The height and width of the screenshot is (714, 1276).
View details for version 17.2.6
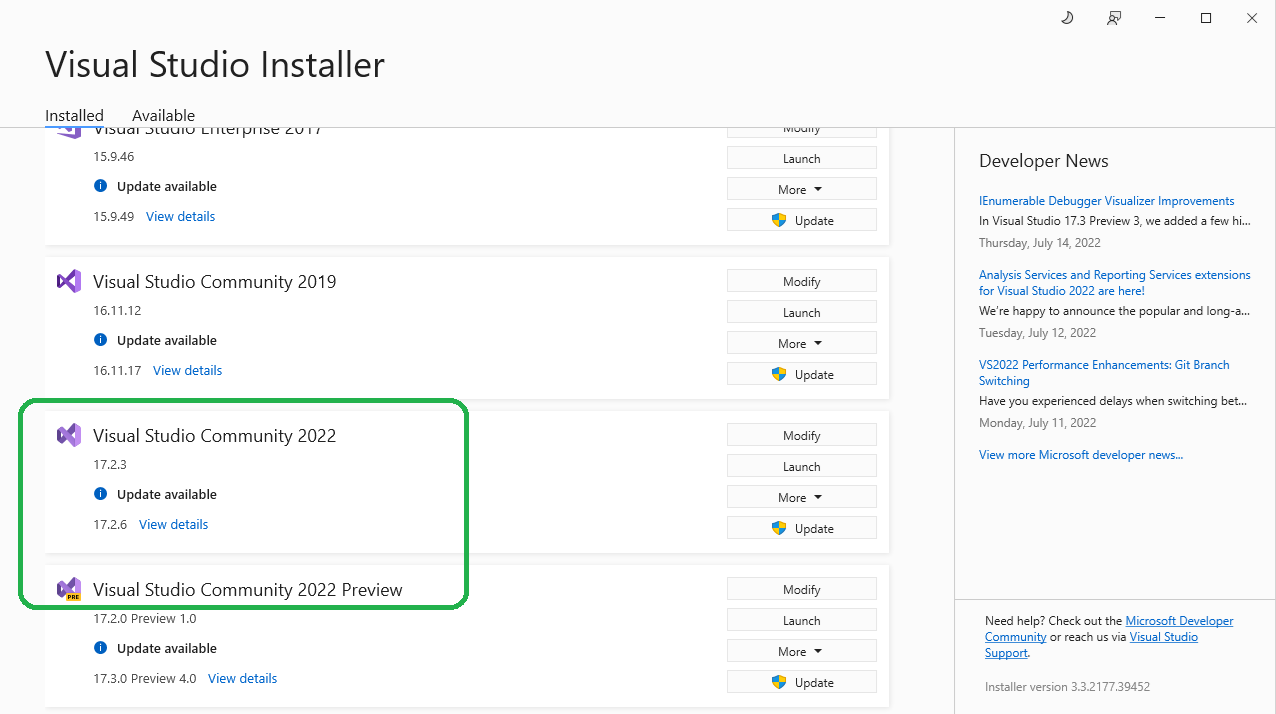click(x=173, y=524)
